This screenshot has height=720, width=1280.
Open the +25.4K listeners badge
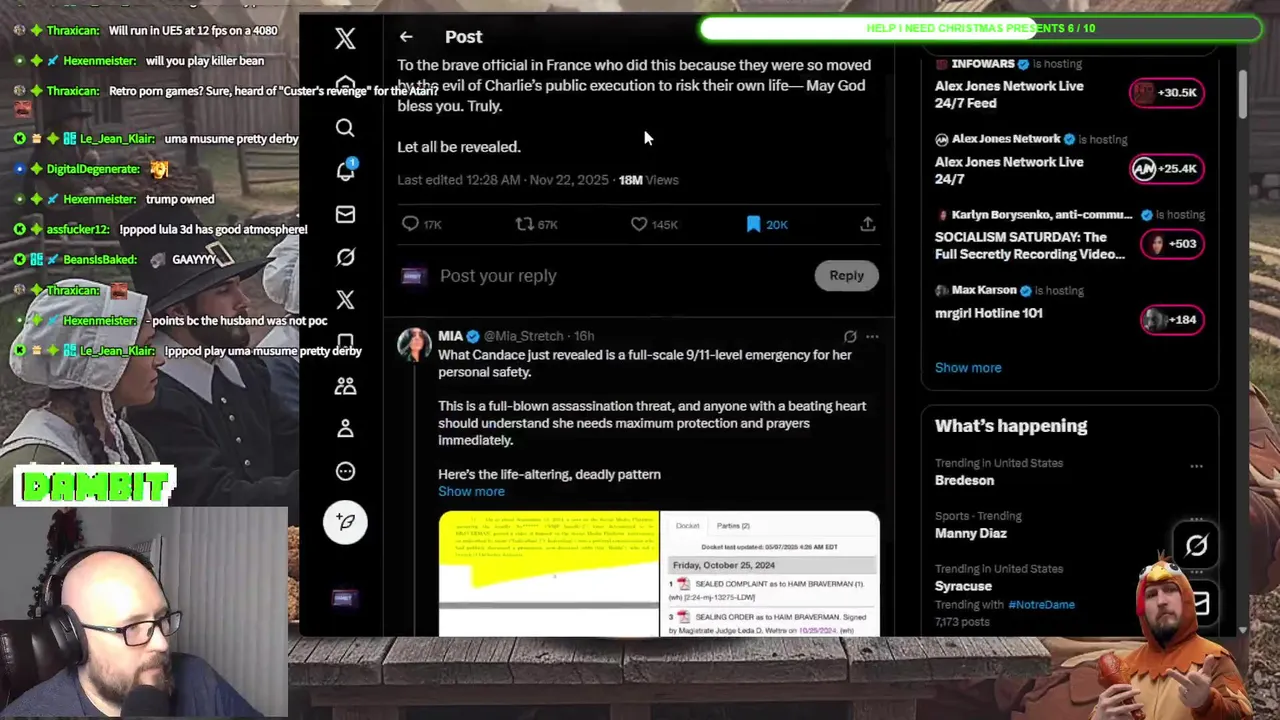pyautogui.click(x=1166, y=168)
